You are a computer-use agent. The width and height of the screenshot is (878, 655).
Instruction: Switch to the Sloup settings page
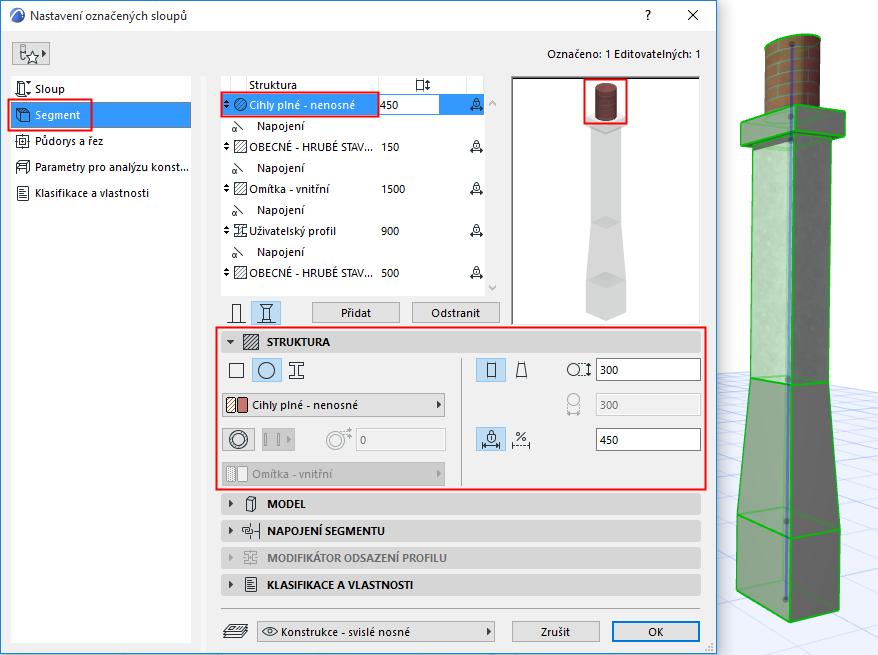[50, 88]
